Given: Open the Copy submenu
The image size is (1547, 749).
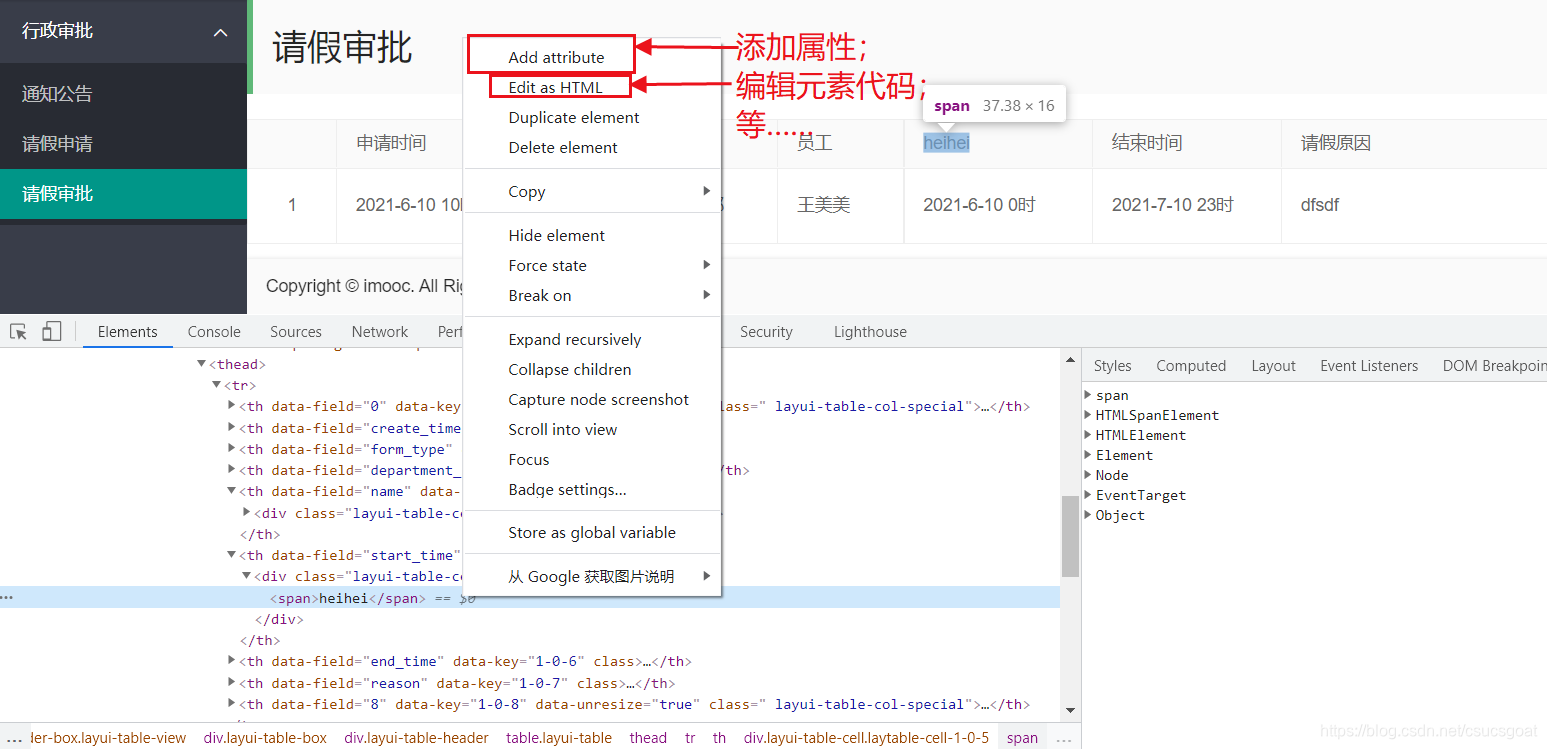Looking at the screenshot, I should [x=592, y=191].
